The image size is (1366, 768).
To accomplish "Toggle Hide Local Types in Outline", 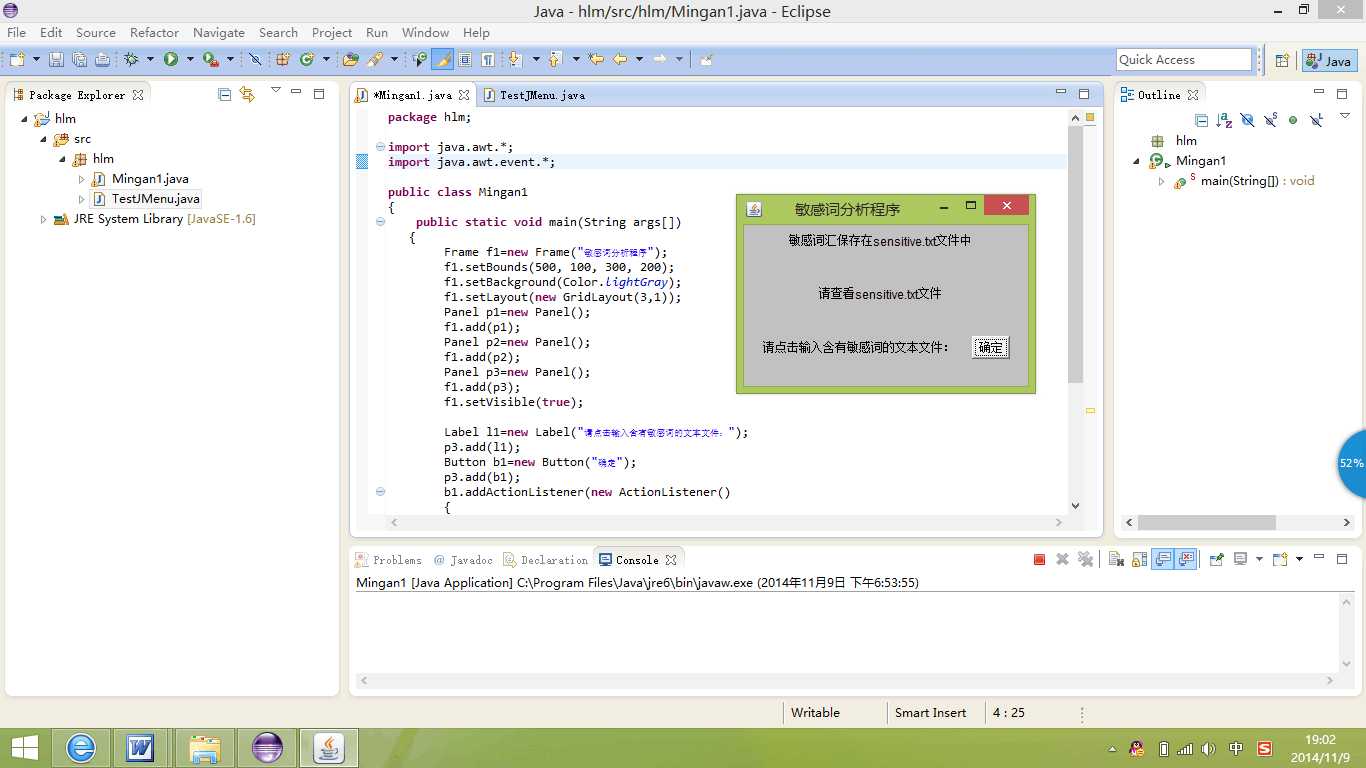I will click(x=1316, y=120).
